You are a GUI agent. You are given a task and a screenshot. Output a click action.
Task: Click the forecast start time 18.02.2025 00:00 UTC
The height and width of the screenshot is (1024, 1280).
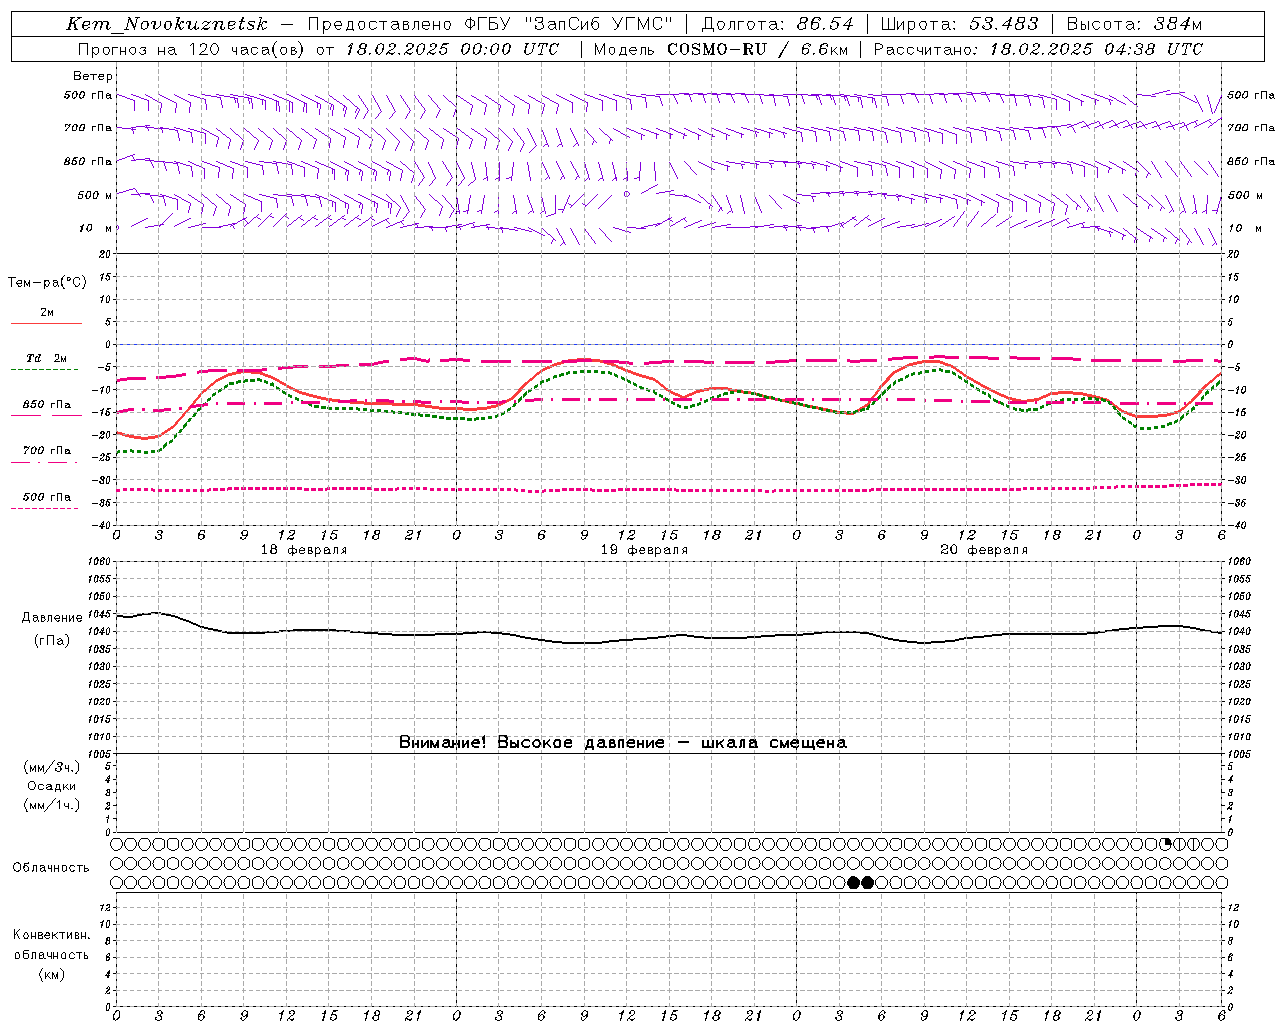click(452, 49)
